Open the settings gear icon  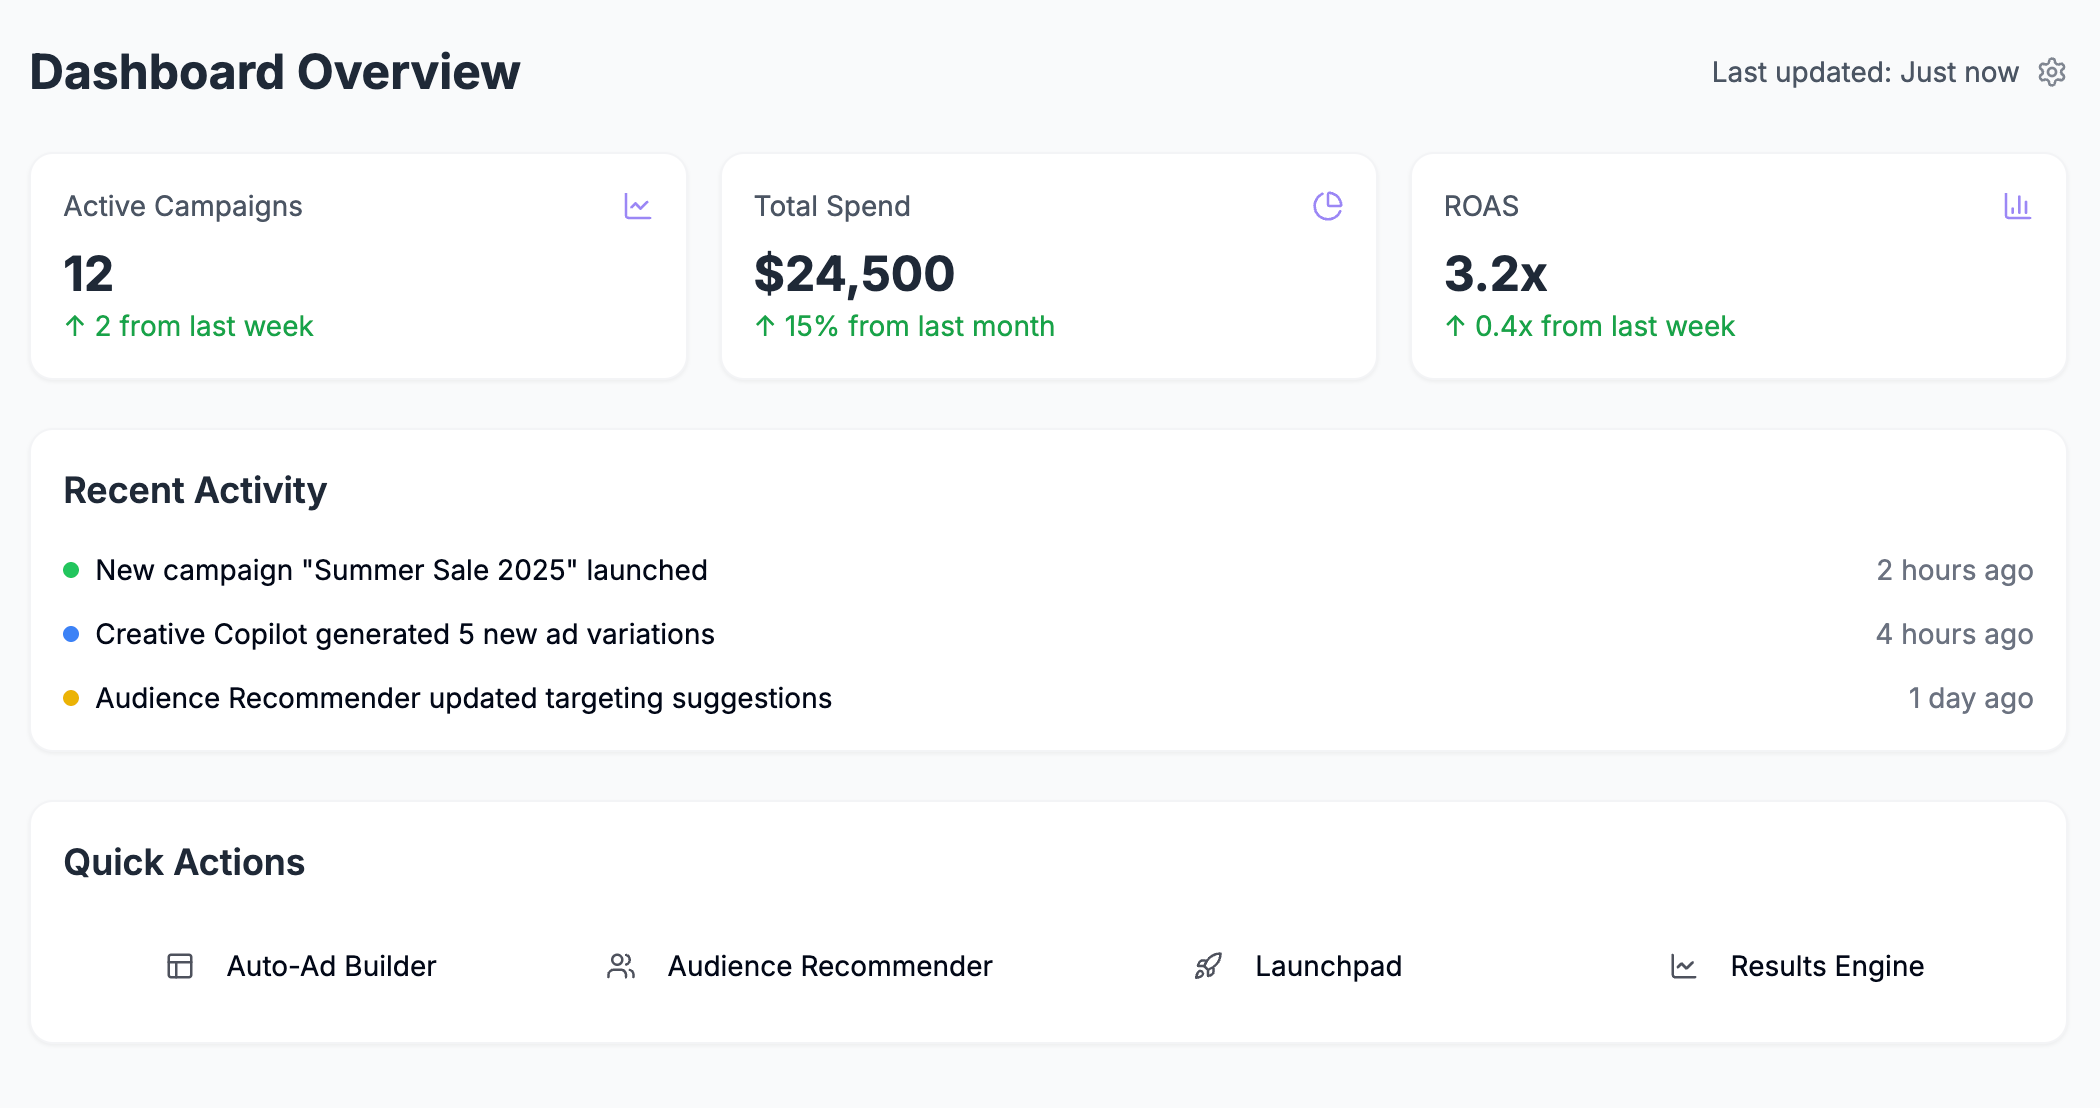tap(2052, 72)
